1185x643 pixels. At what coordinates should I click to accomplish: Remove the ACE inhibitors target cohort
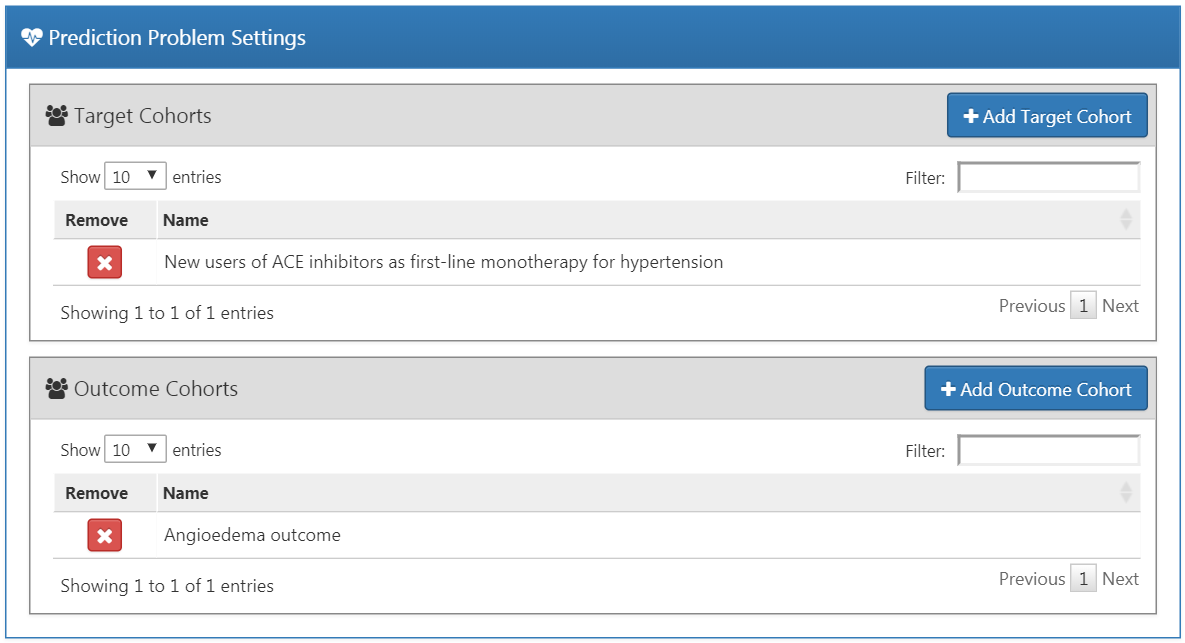pyautogui.click(x=104, y=262)
